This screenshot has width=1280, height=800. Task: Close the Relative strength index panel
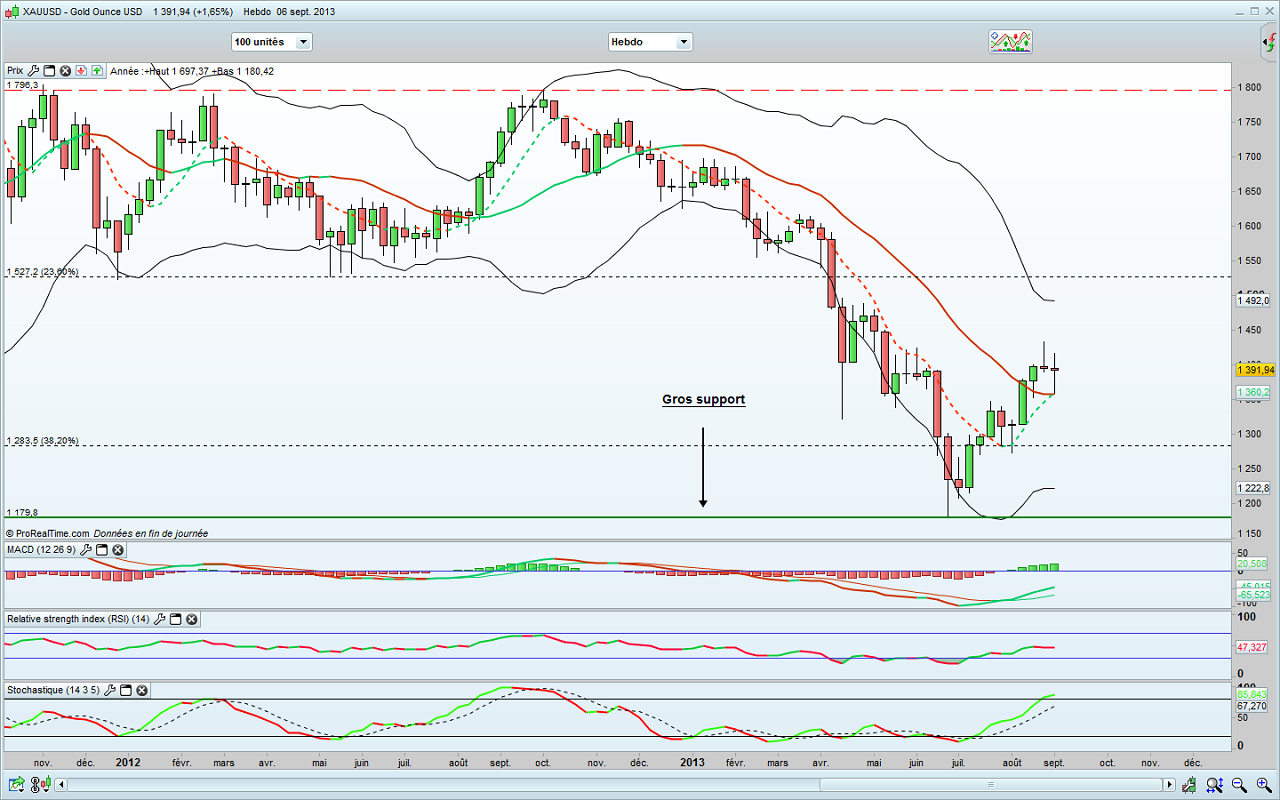[x=192, y=620]
